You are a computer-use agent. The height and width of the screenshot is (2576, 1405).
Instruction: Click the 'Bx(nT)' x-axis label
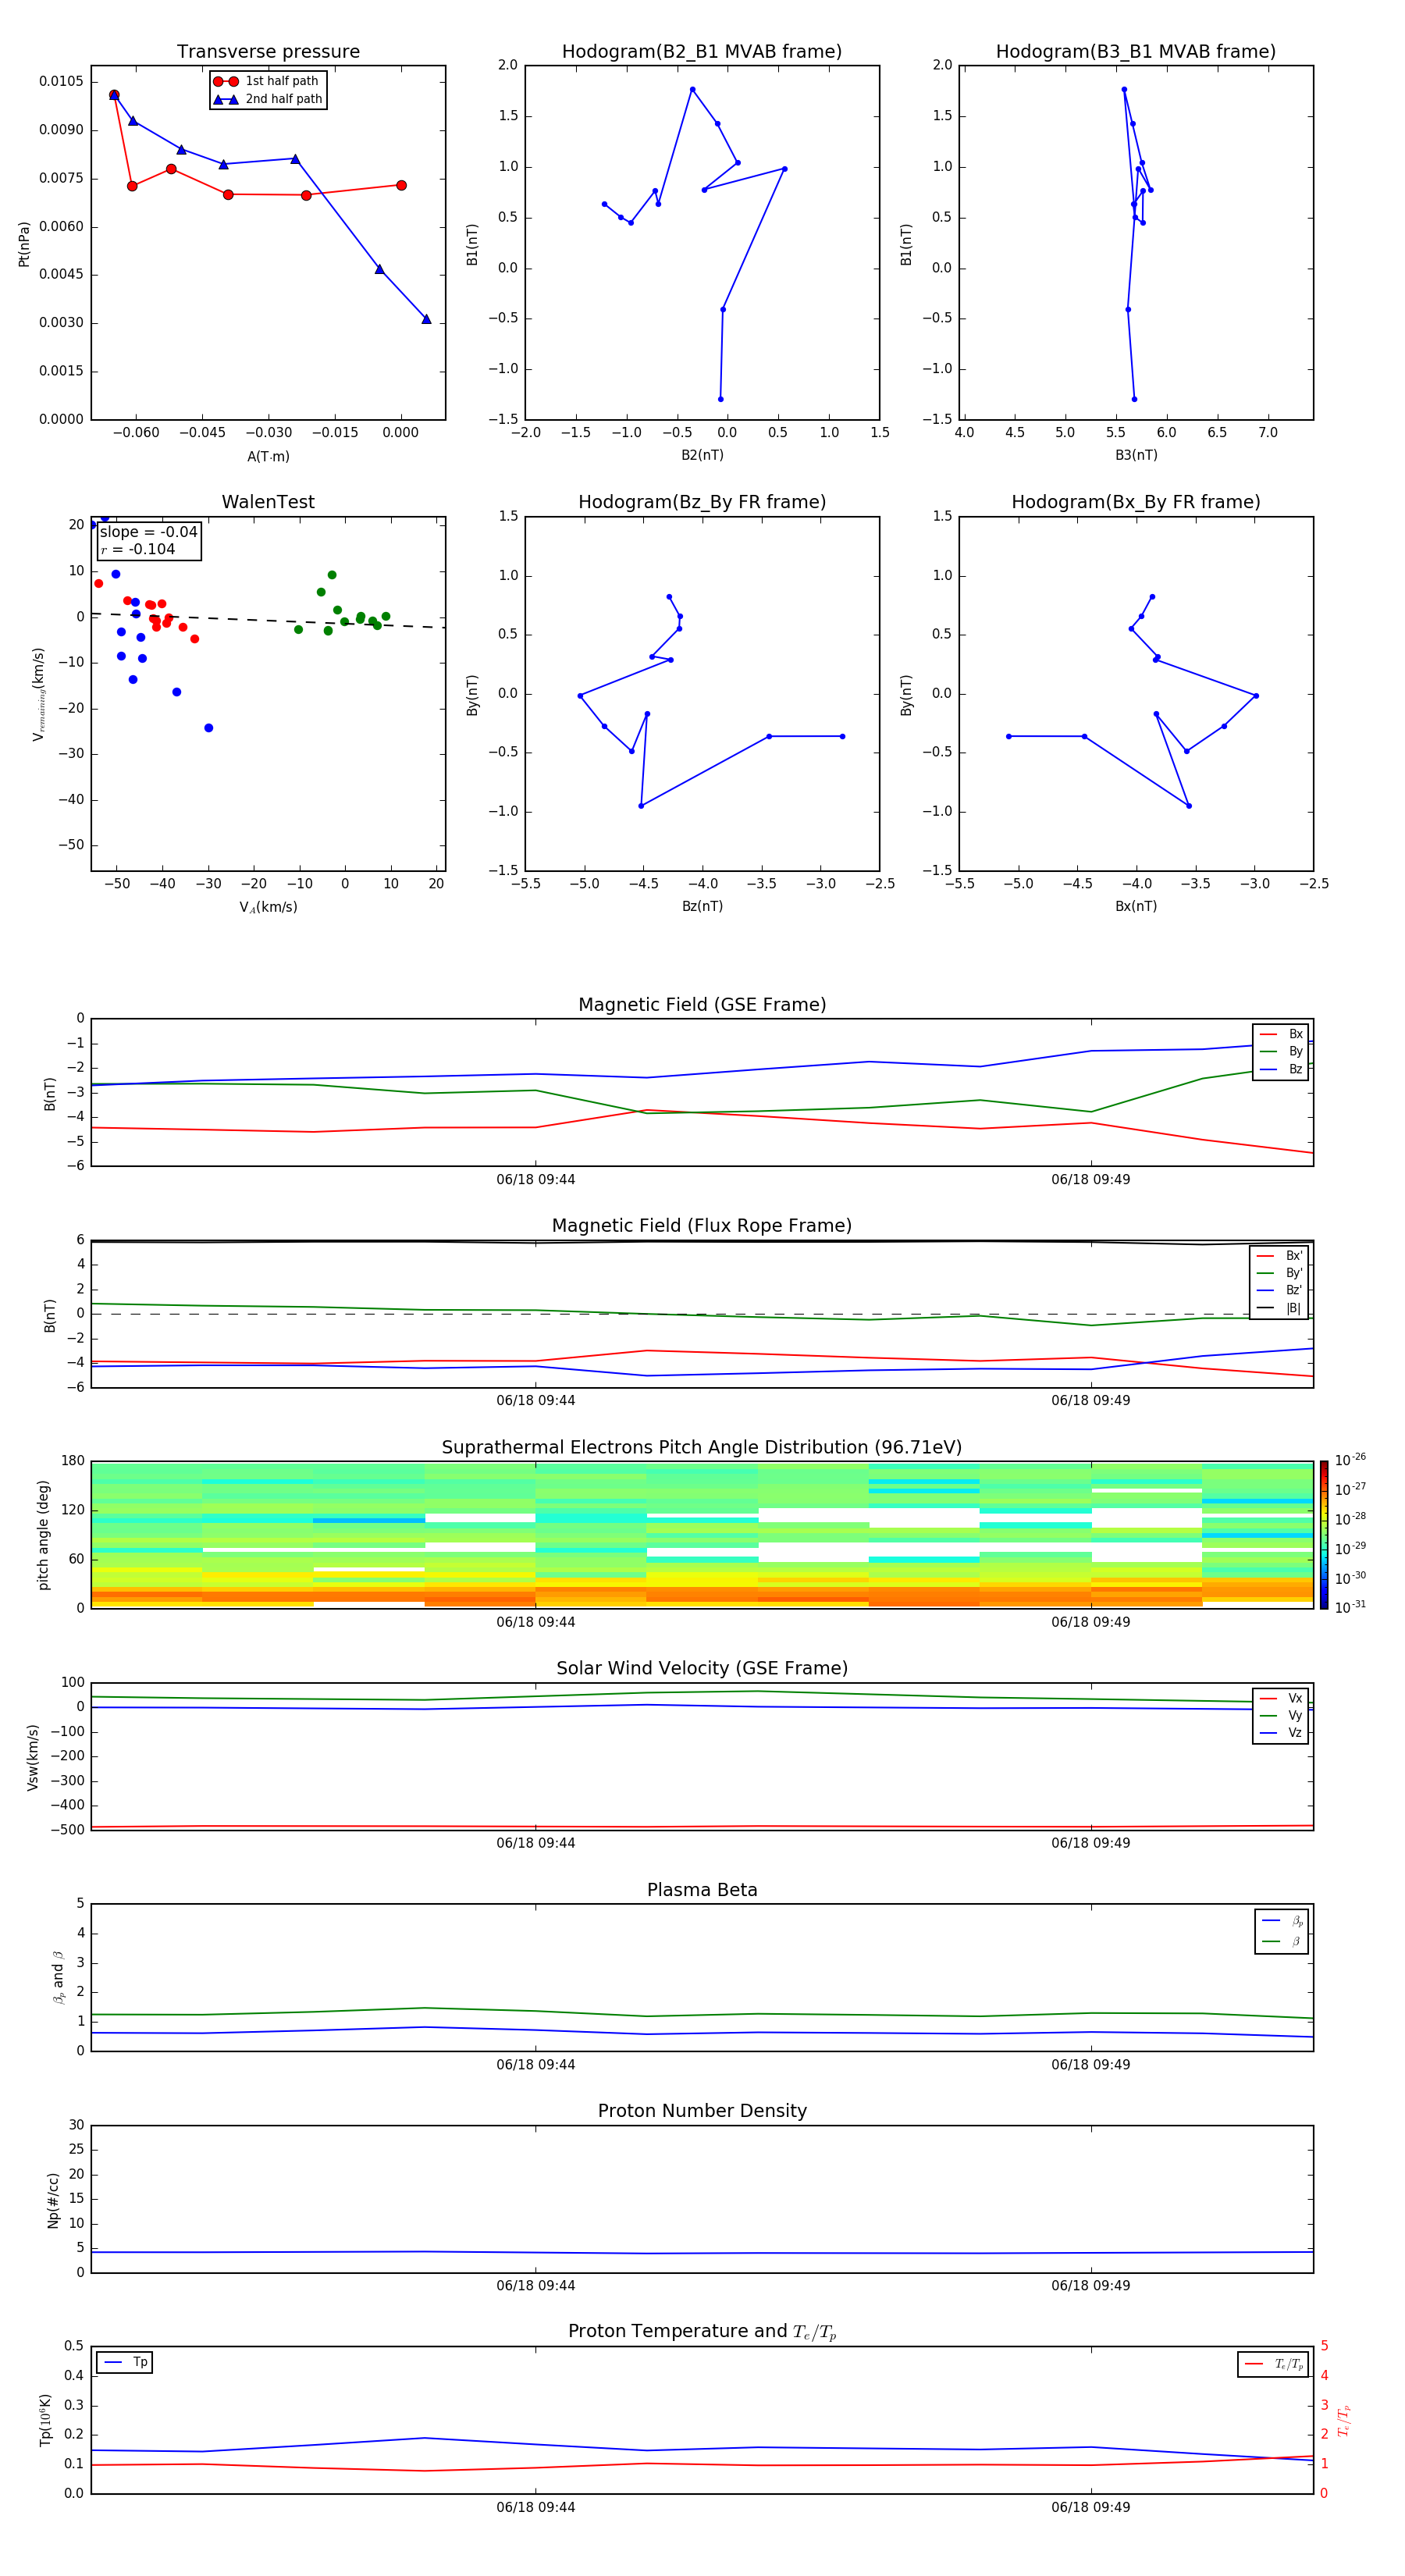[1136, 907]
